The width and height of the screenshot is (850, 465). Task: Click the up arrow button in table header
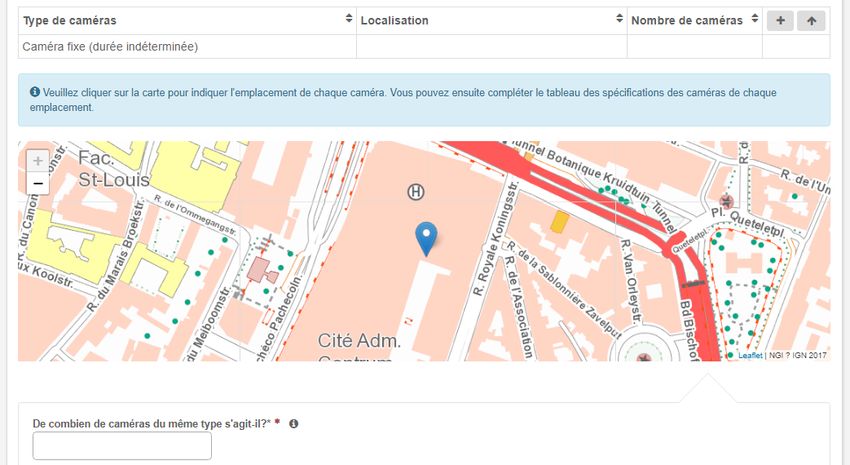[x=811, y=21]
